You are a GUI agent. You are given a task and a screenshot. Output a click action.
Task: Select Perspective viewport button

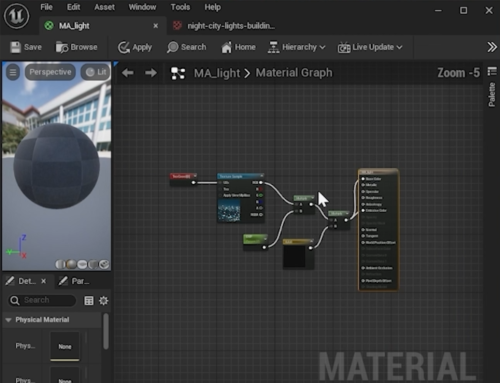50,72
